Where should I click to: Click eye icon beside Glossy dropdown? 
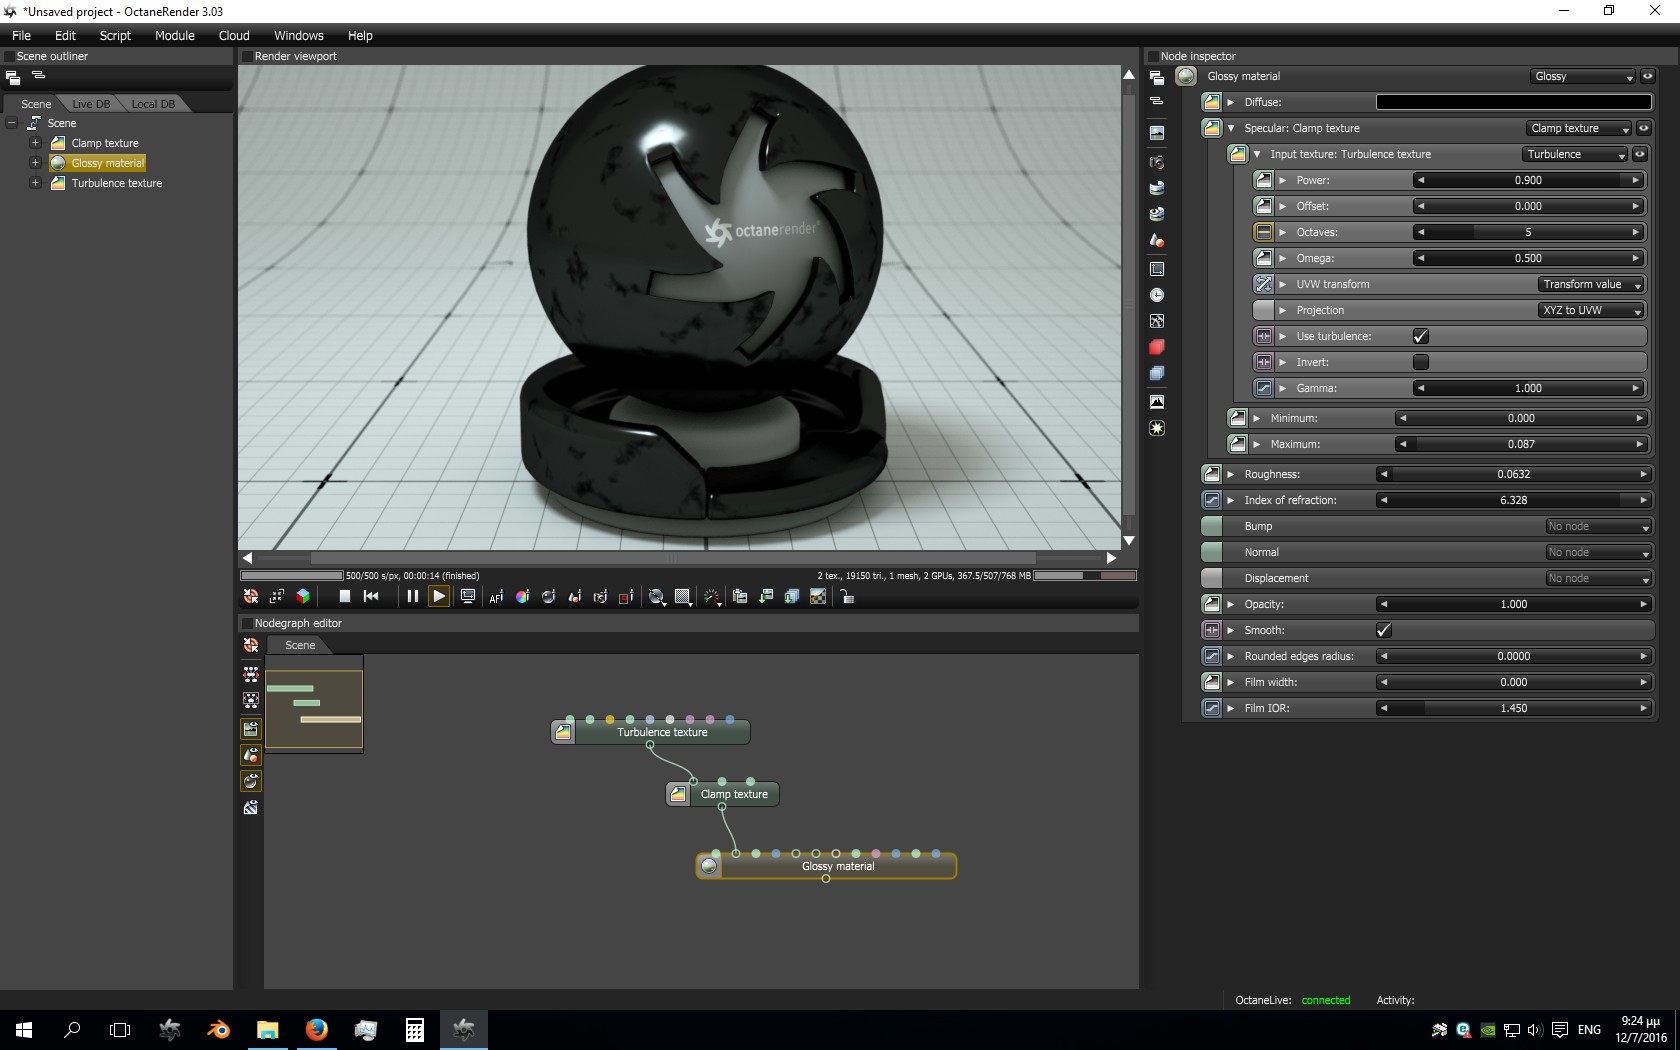pyautogui.click(x=1647, y=76)
